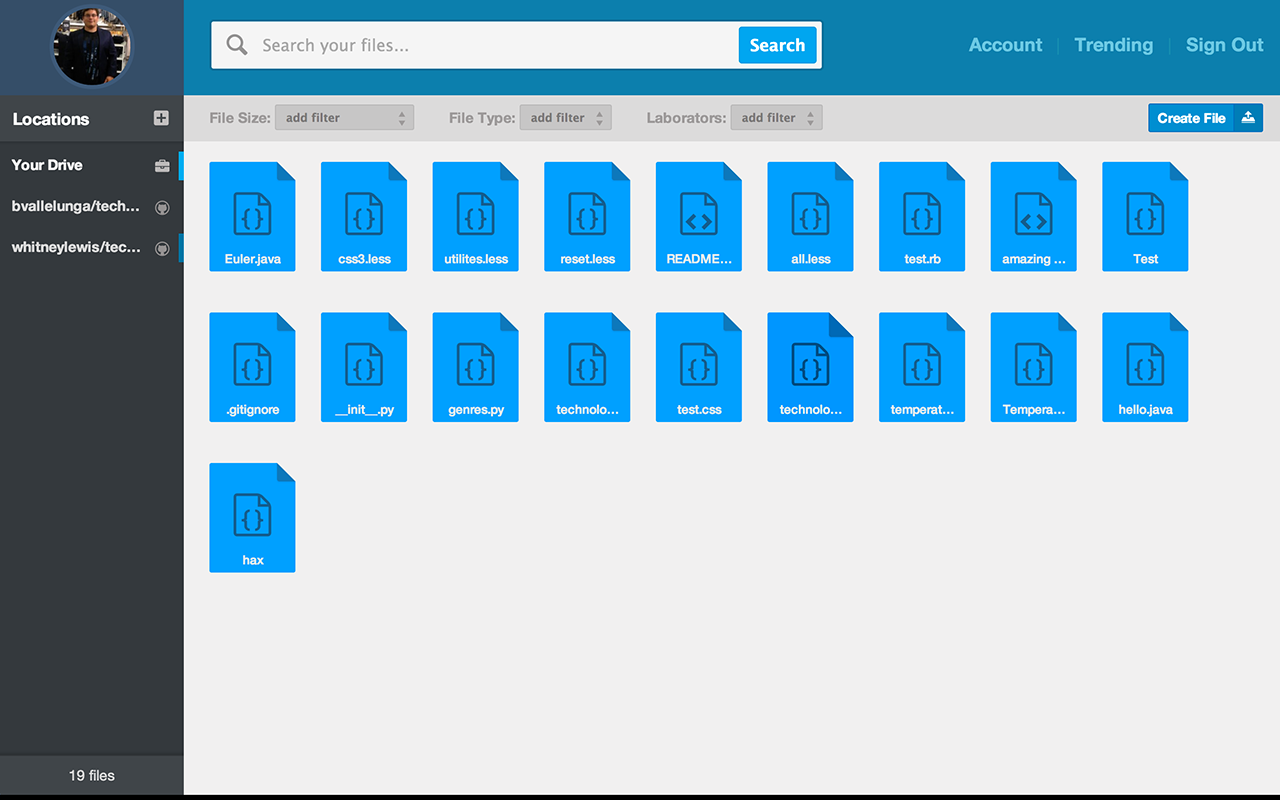
Task: Select bvallelunga/tech... location
Action: click(x=92, y=206)
